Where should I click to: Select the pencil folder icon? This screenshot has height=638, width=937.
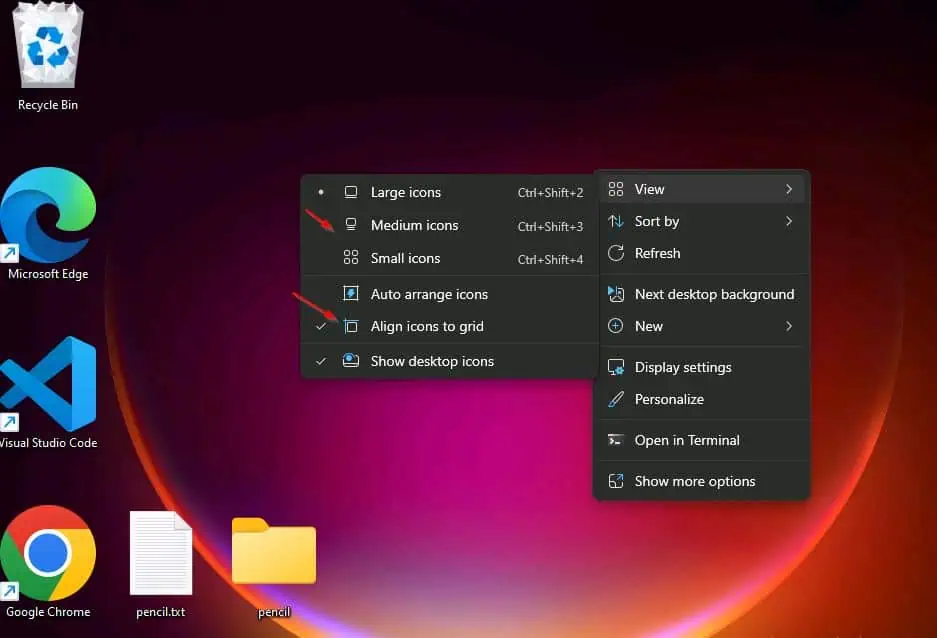[x=274, y=551]
